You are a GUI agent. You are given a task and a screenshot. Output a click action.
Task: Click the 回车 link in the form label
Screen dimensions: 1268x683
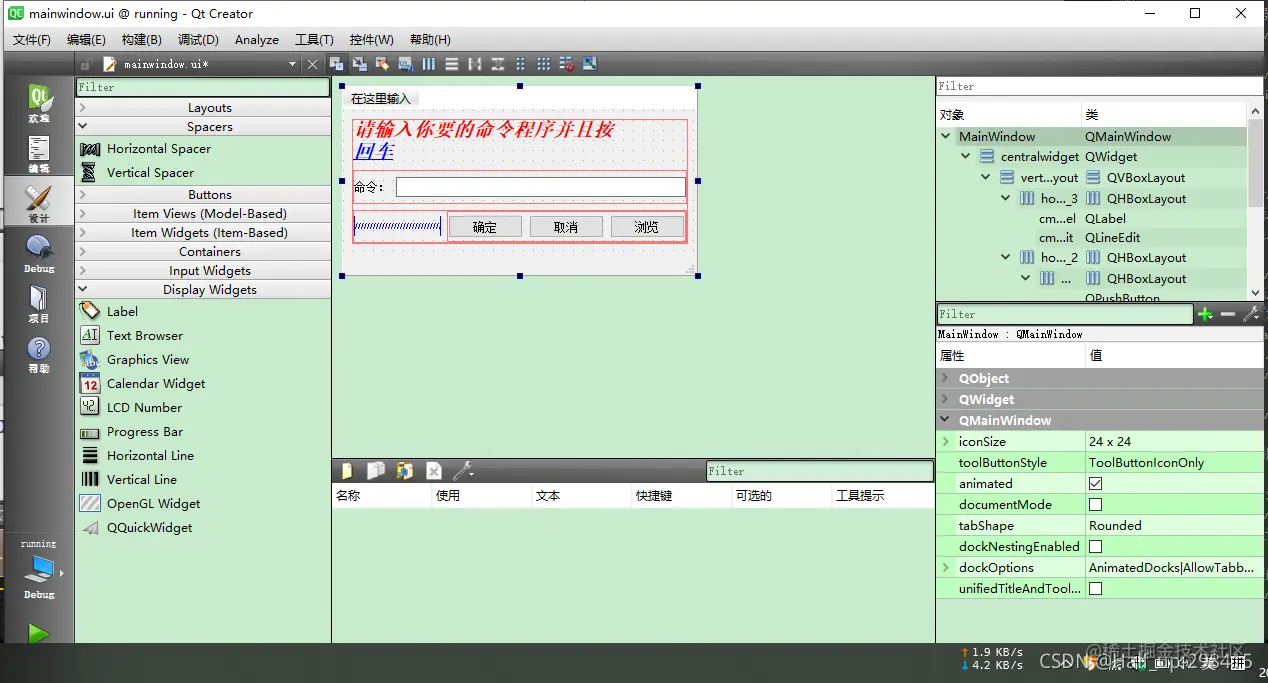tap(374, 151)
